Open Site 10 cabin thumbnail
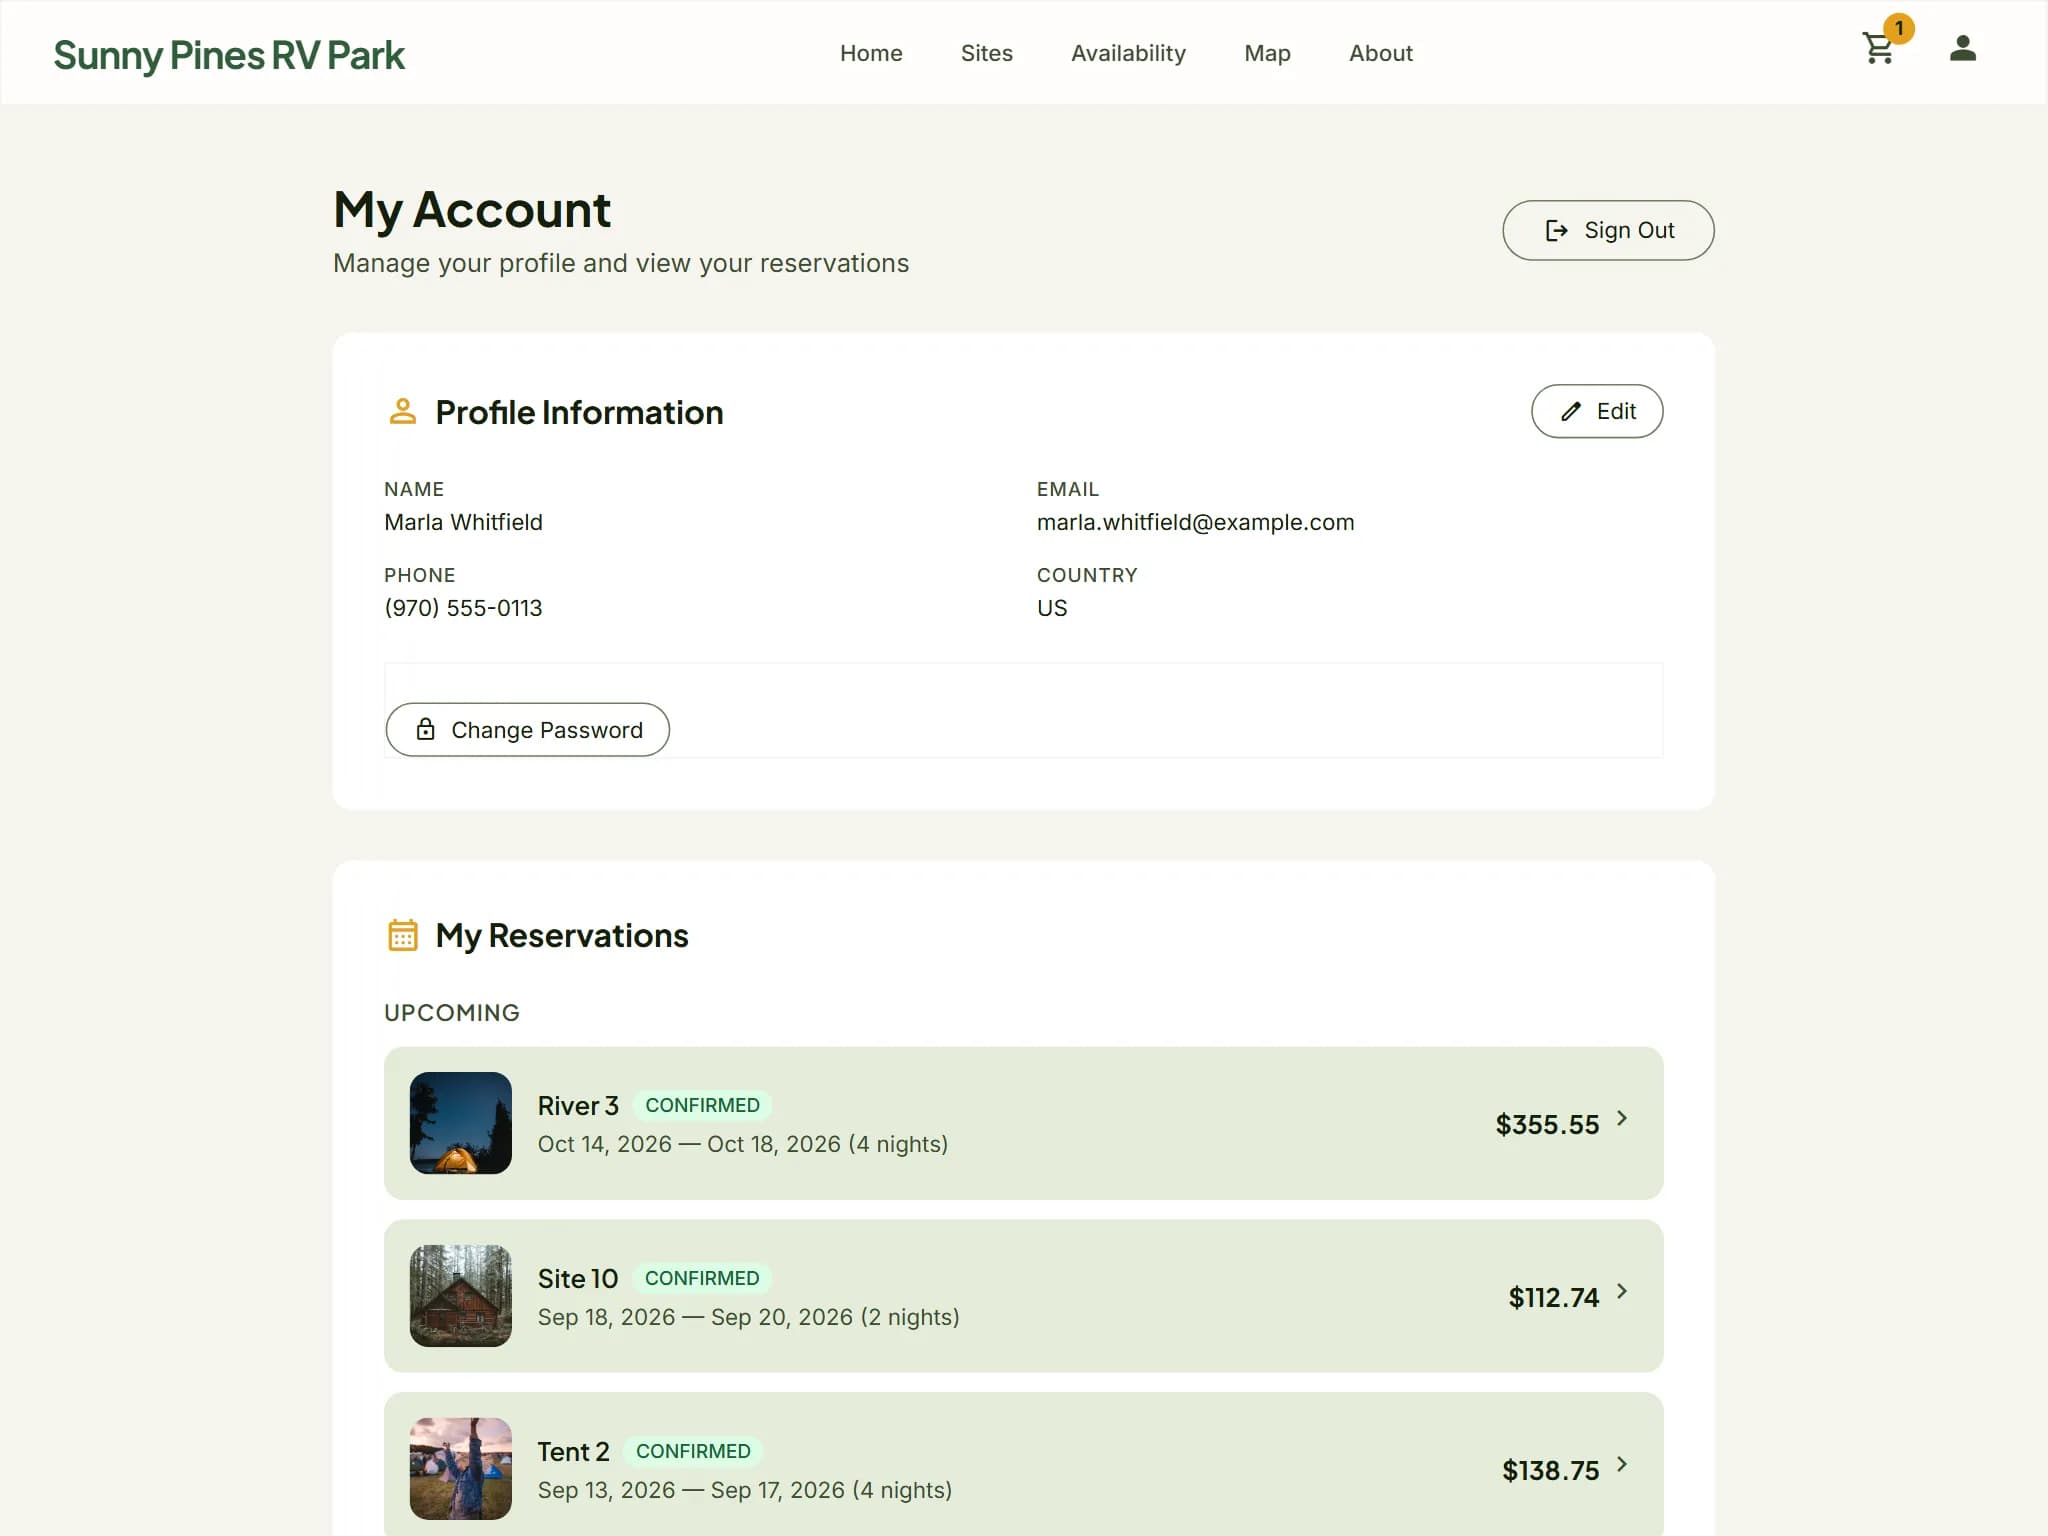The width and height of the screenshot is (2048, 1536). [x=460, y=1296]
